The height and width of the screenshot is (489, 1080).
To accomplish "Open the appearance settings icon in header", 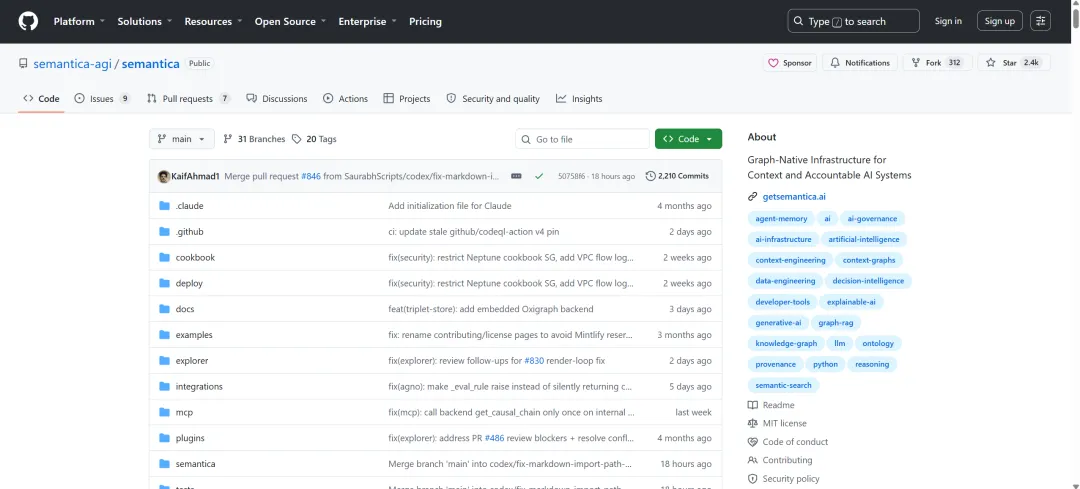I will pos(1040,21).
